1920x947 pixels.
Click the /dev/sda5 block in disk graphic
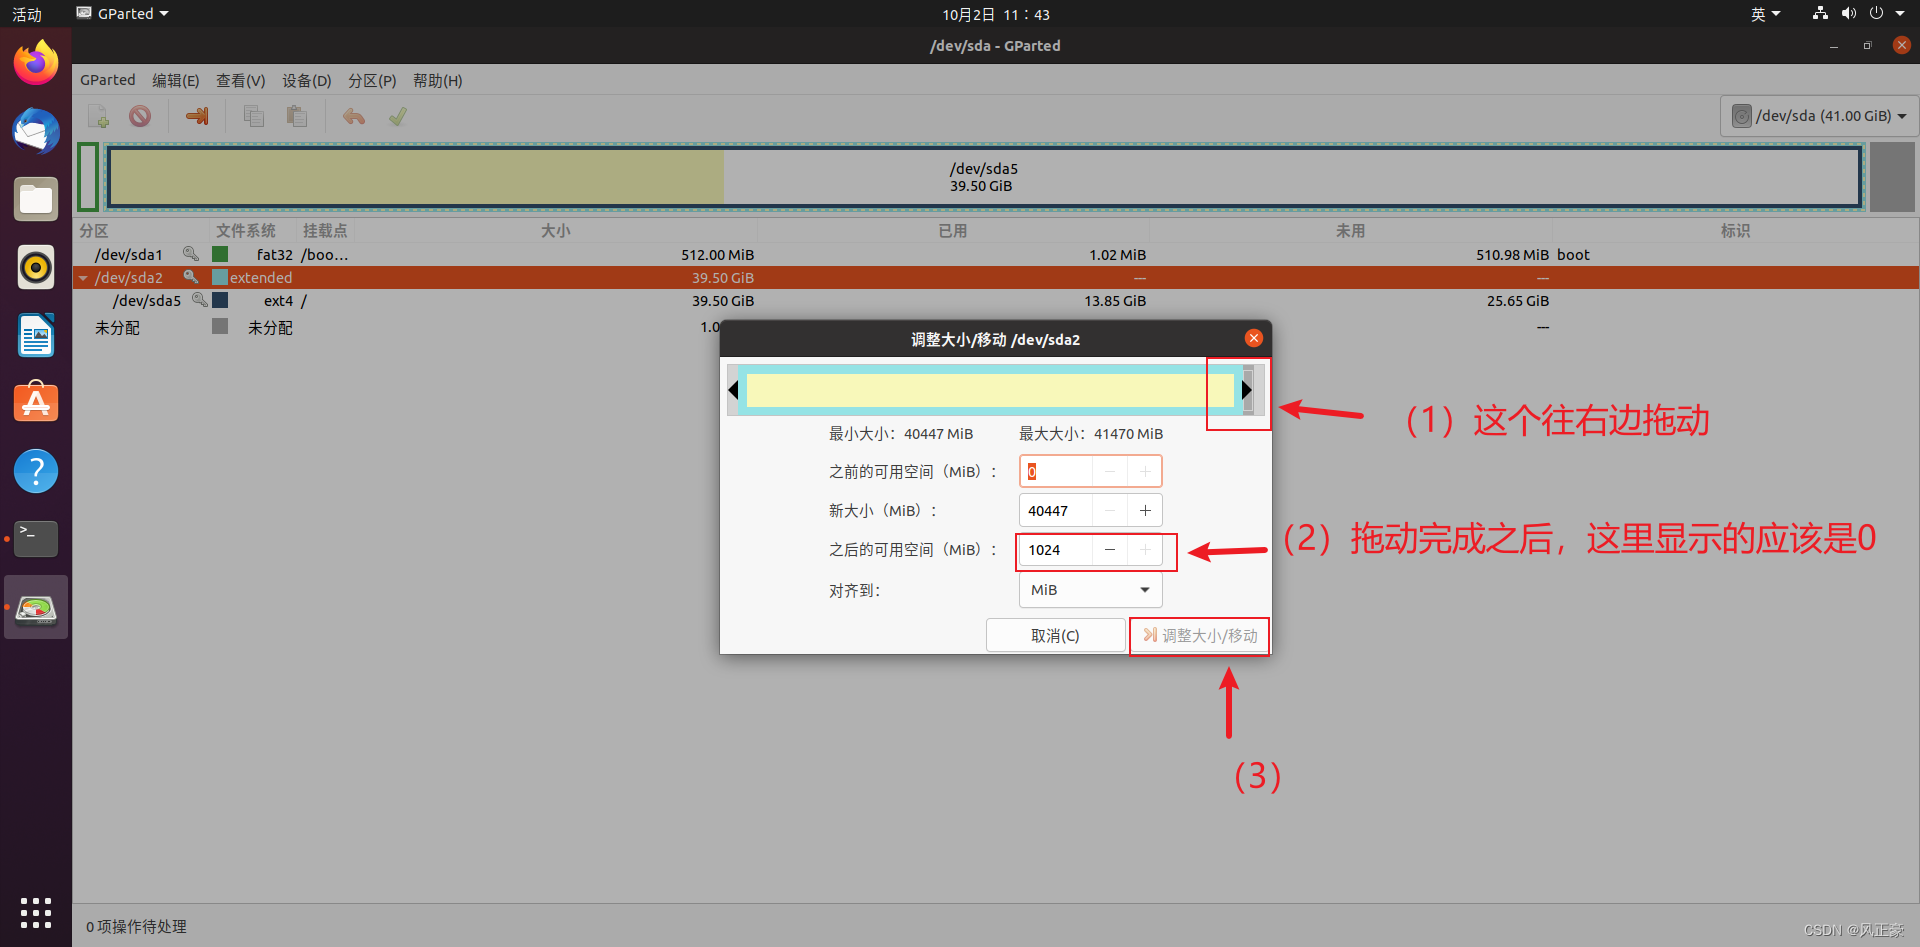(984, 177)
